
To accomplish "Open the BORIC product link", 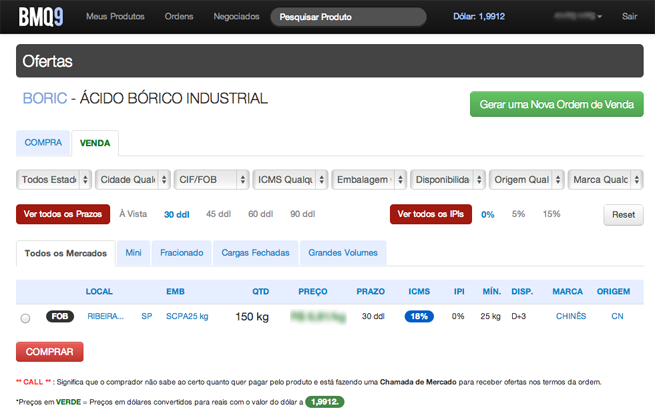I will pos(45,99).
